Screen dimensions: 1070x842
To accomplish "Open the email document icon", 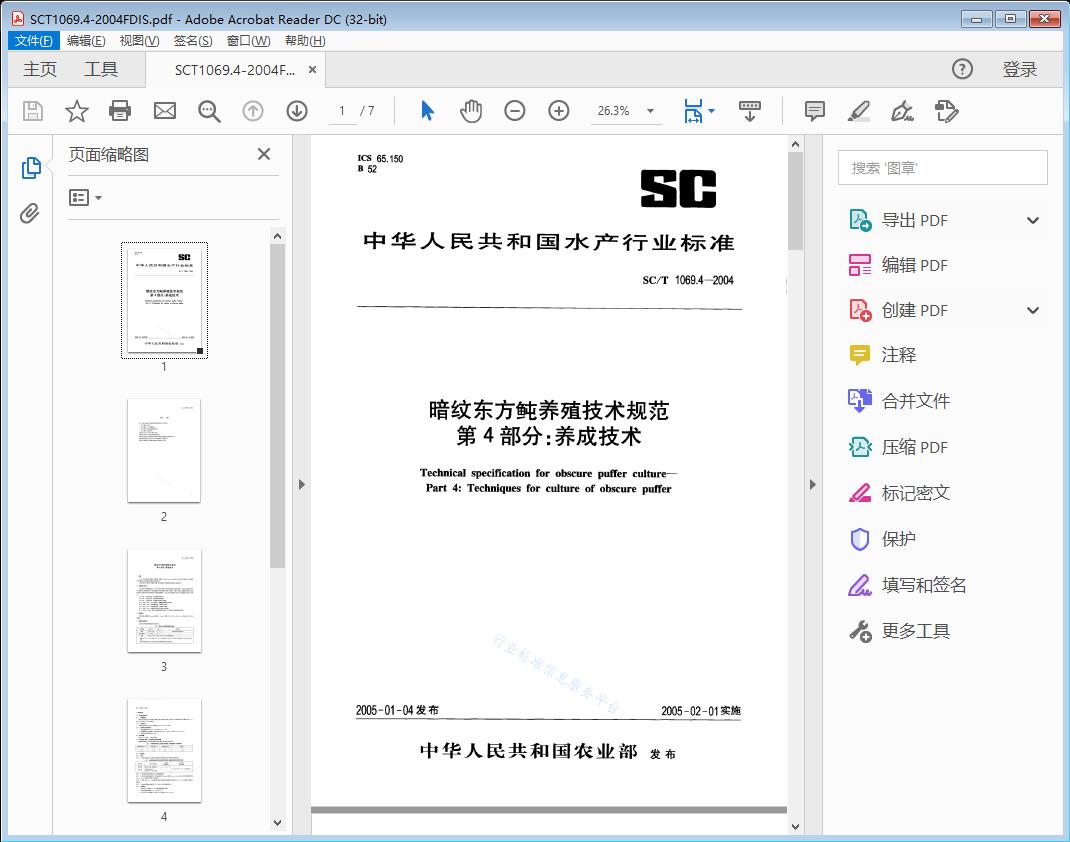I will point(164,111).
